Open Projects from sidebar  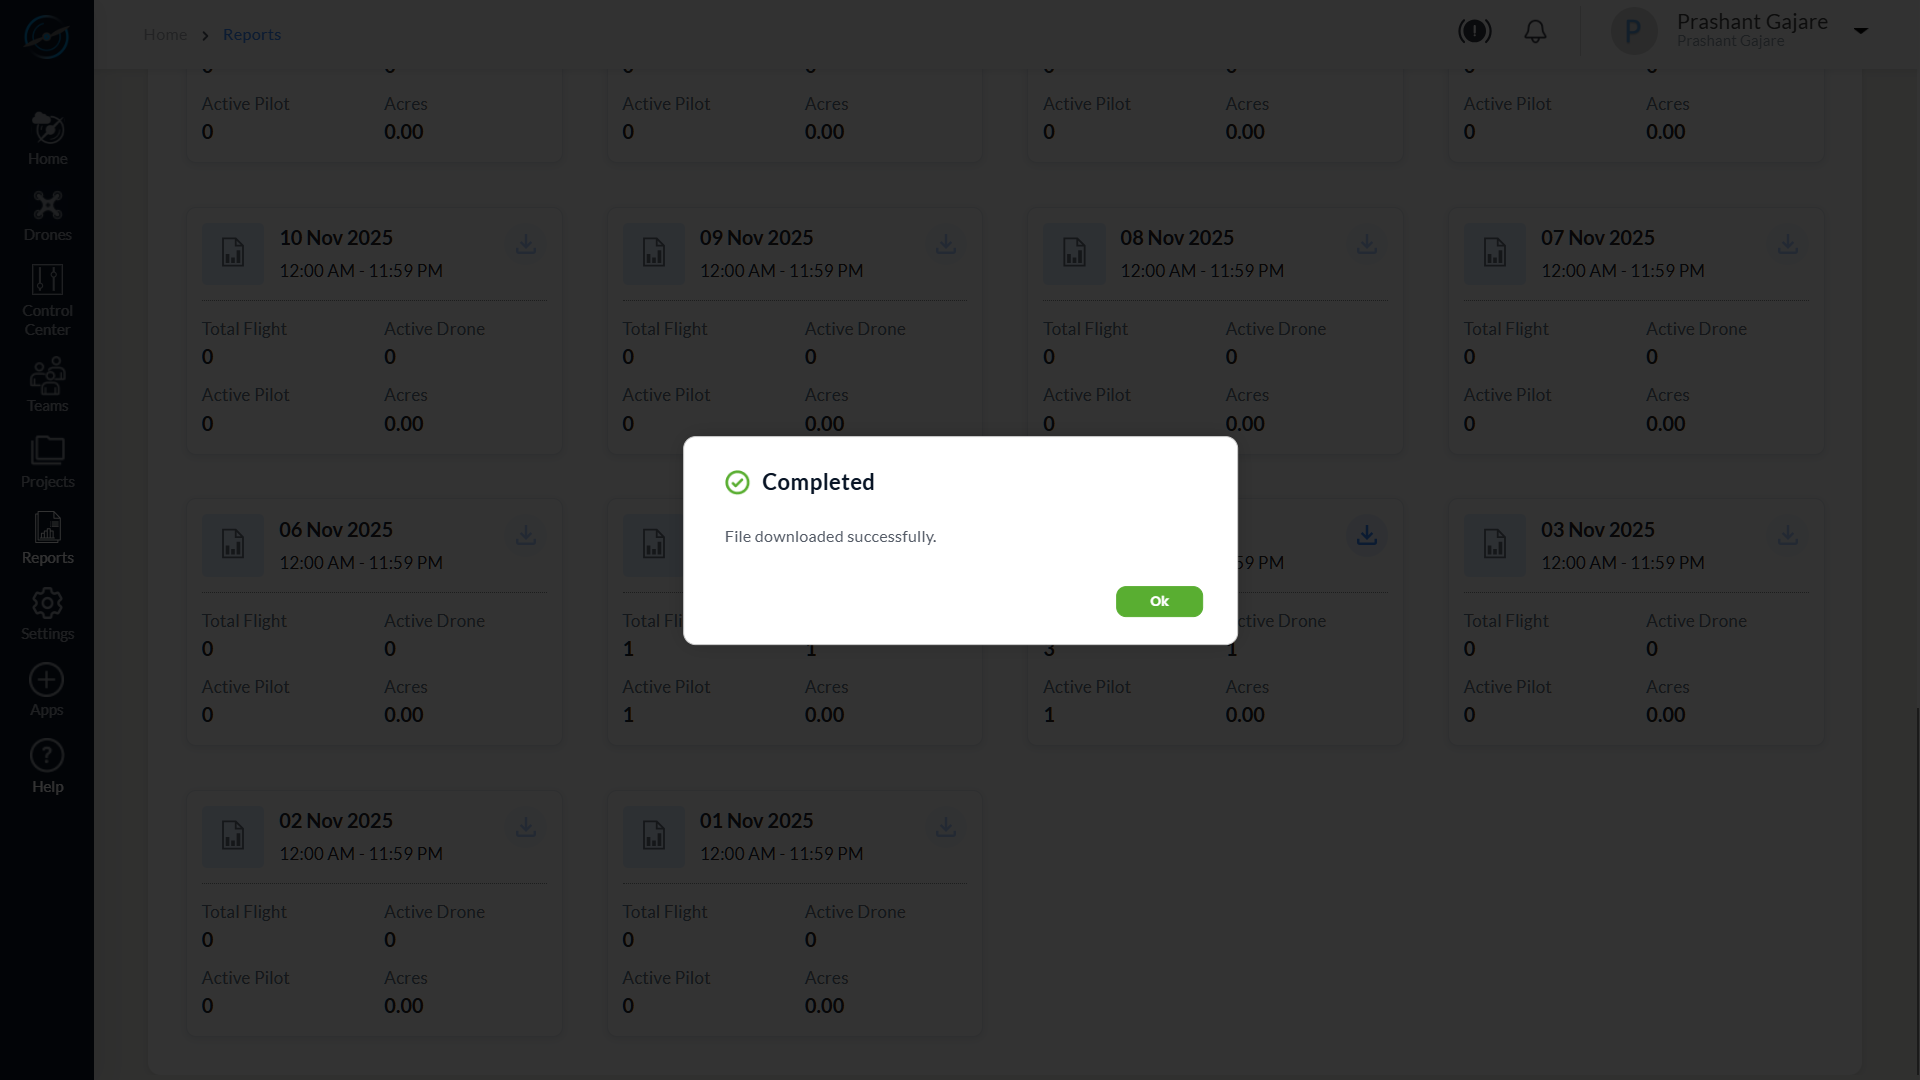tap(47, 462)
